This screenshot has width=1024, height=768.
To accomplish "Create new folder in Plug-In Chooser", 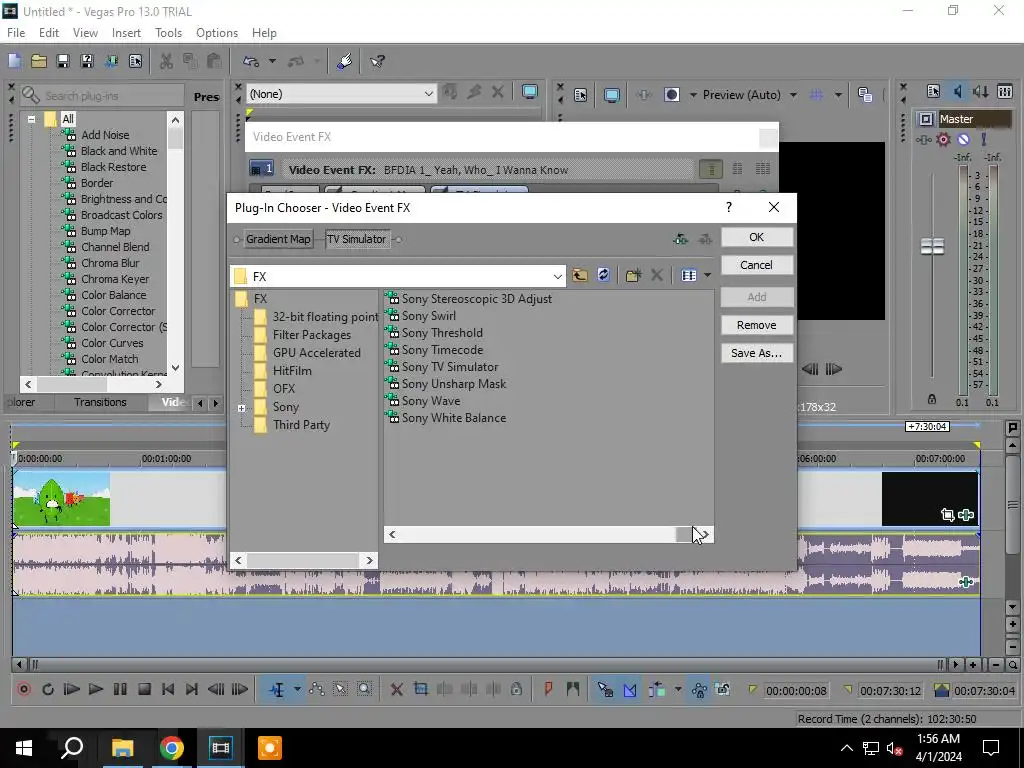I will click(633, 275).
